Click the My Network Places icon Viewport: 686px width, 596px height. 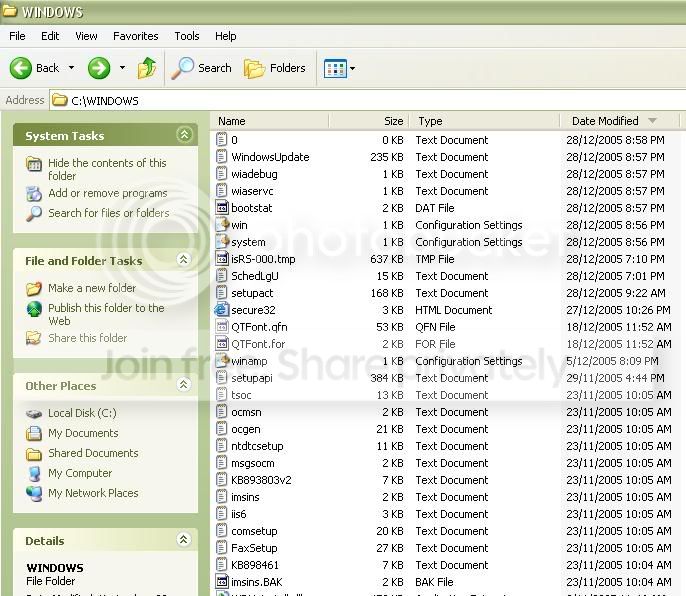click(34, 493)
